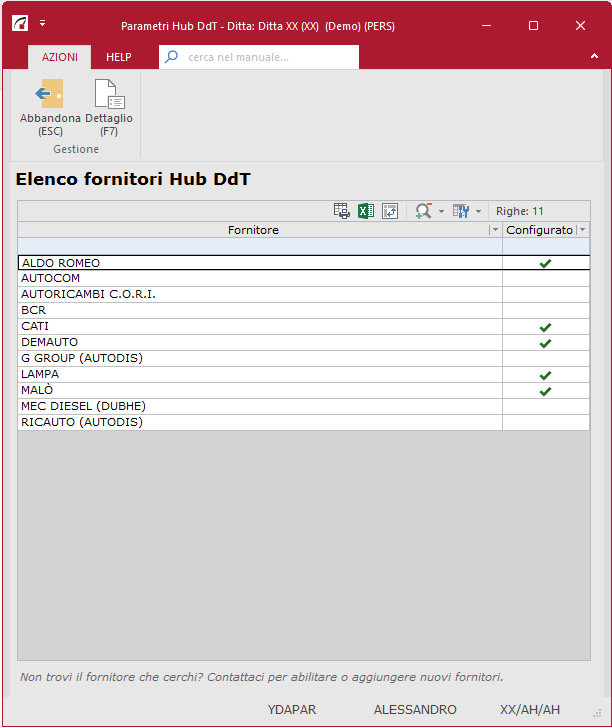Open the Configurato column filter dropdown
This screenshot has width=612, height=728.
(x=582, y=230)
